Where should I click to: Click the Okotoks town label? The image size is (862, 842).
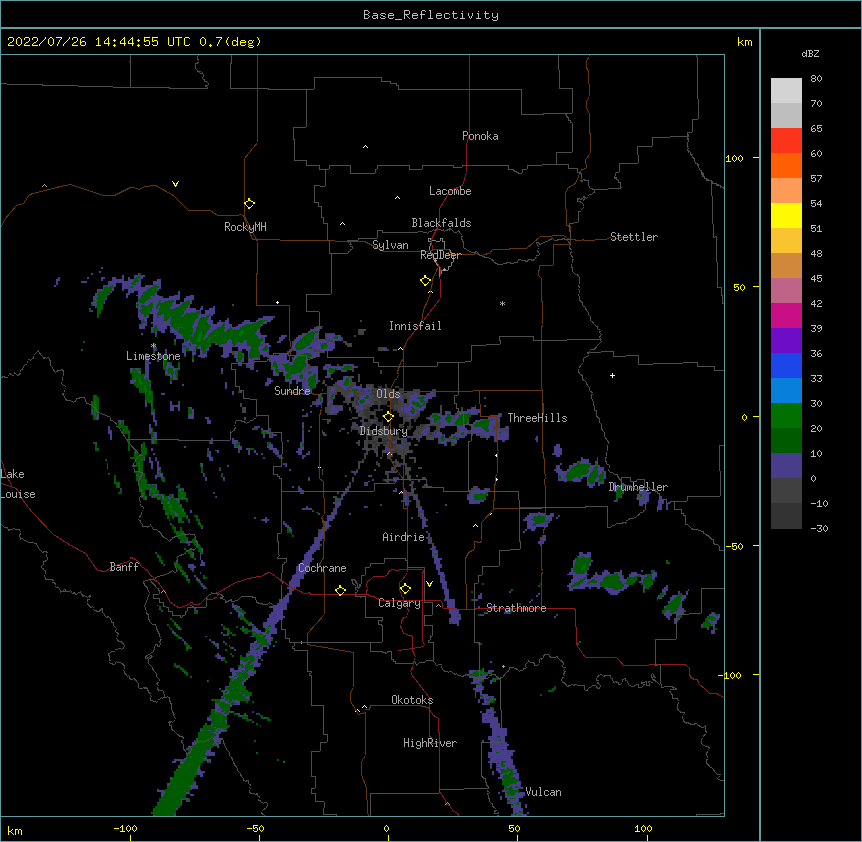412,700
